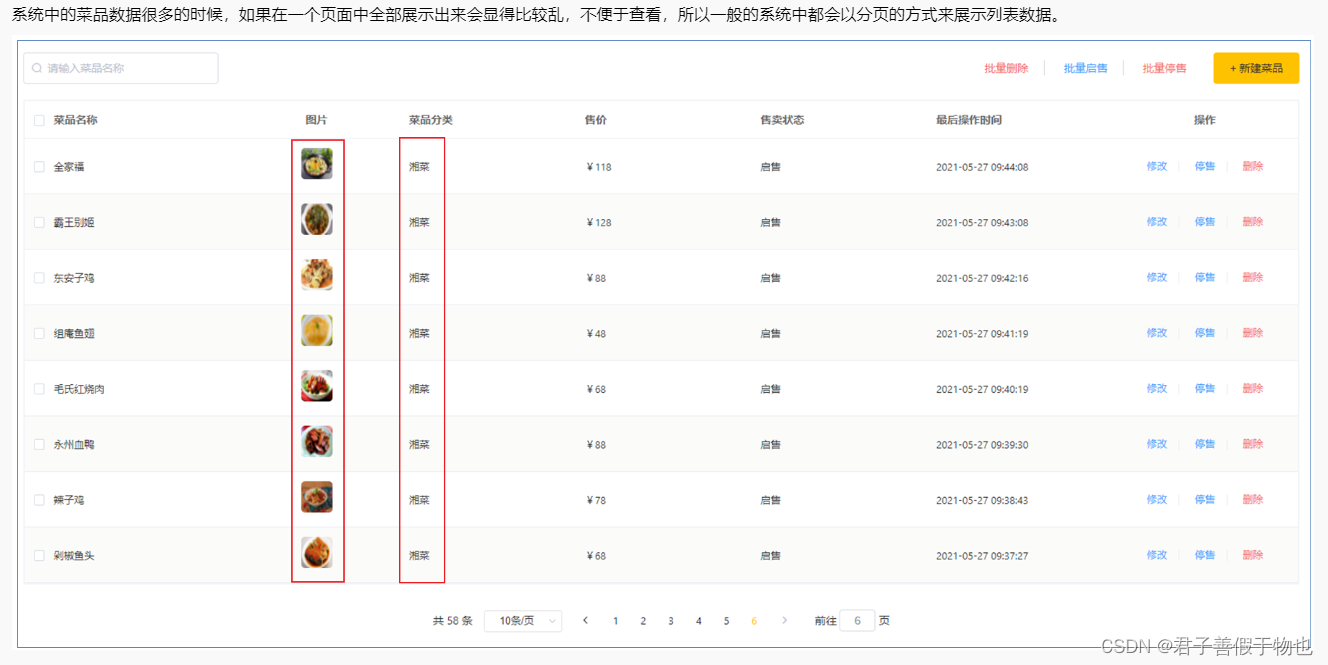Viewport: 1328px width, 665px height.
Task: Click the 批量启售 link
Action: 1085,68
